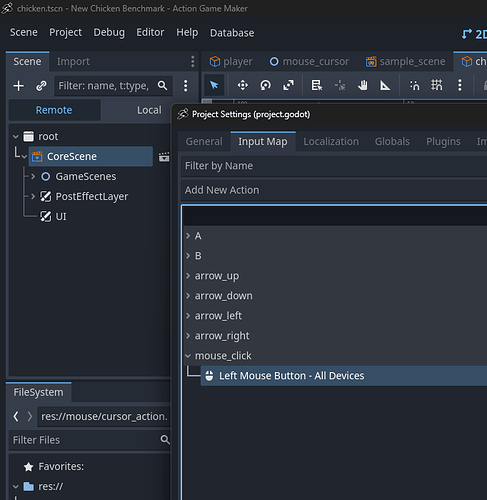The image size is (487, 500).
Task: Focus the Filter by Name field
Action: (334, 166)
